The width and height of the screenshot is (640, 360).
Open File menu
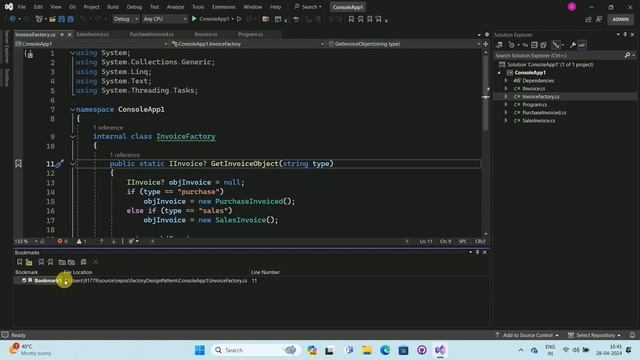click(x=22, y=7)
